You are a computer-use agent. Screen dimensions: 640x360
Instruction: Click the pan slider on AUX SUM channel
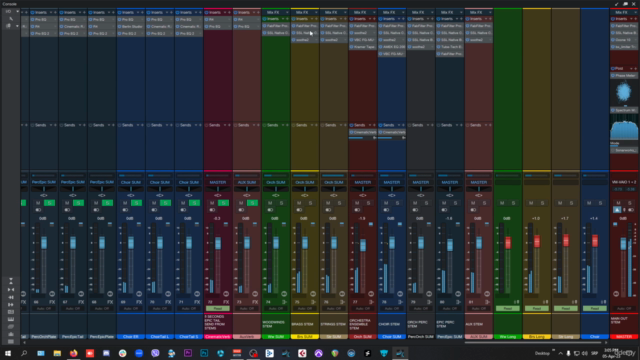click(478, 189)
